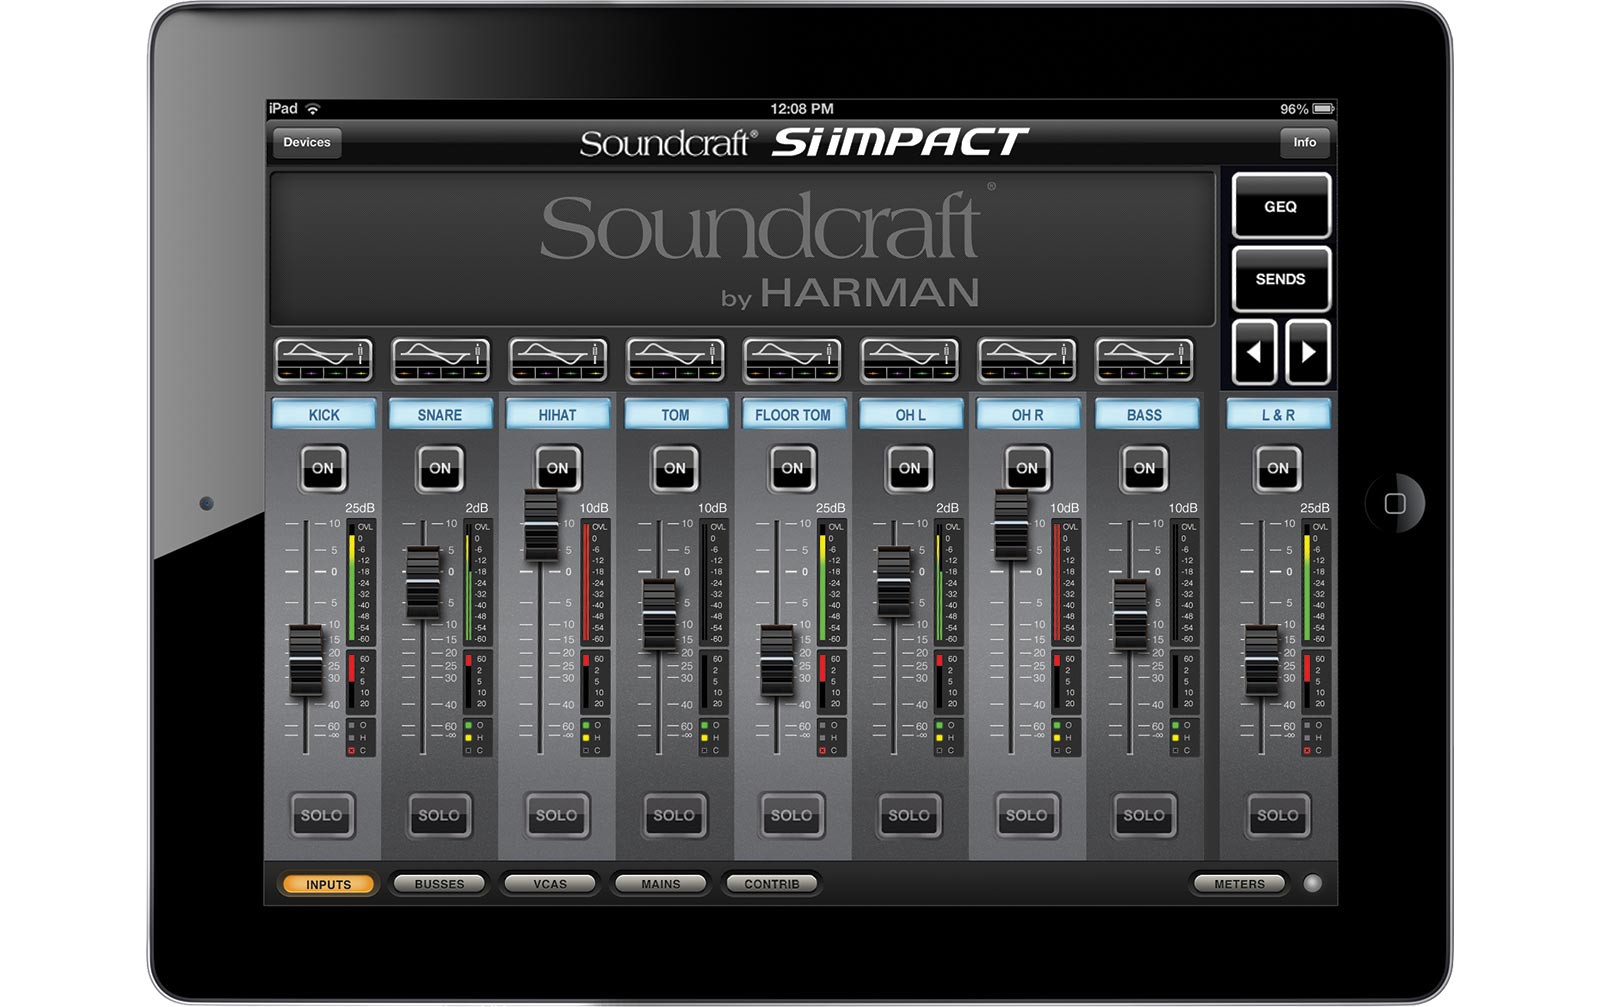This screenshot has height=1007, width=1600.
Task: Click the TOM fader handle
Action: [659, 614]
